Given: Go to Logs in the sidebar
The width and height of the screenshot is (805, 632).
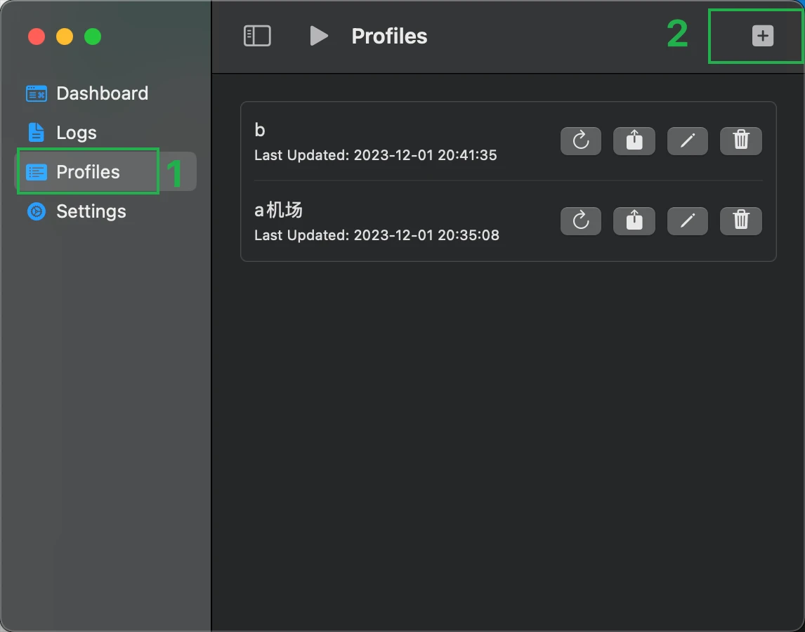Looking at the screenshot, I should coord(76,133).
